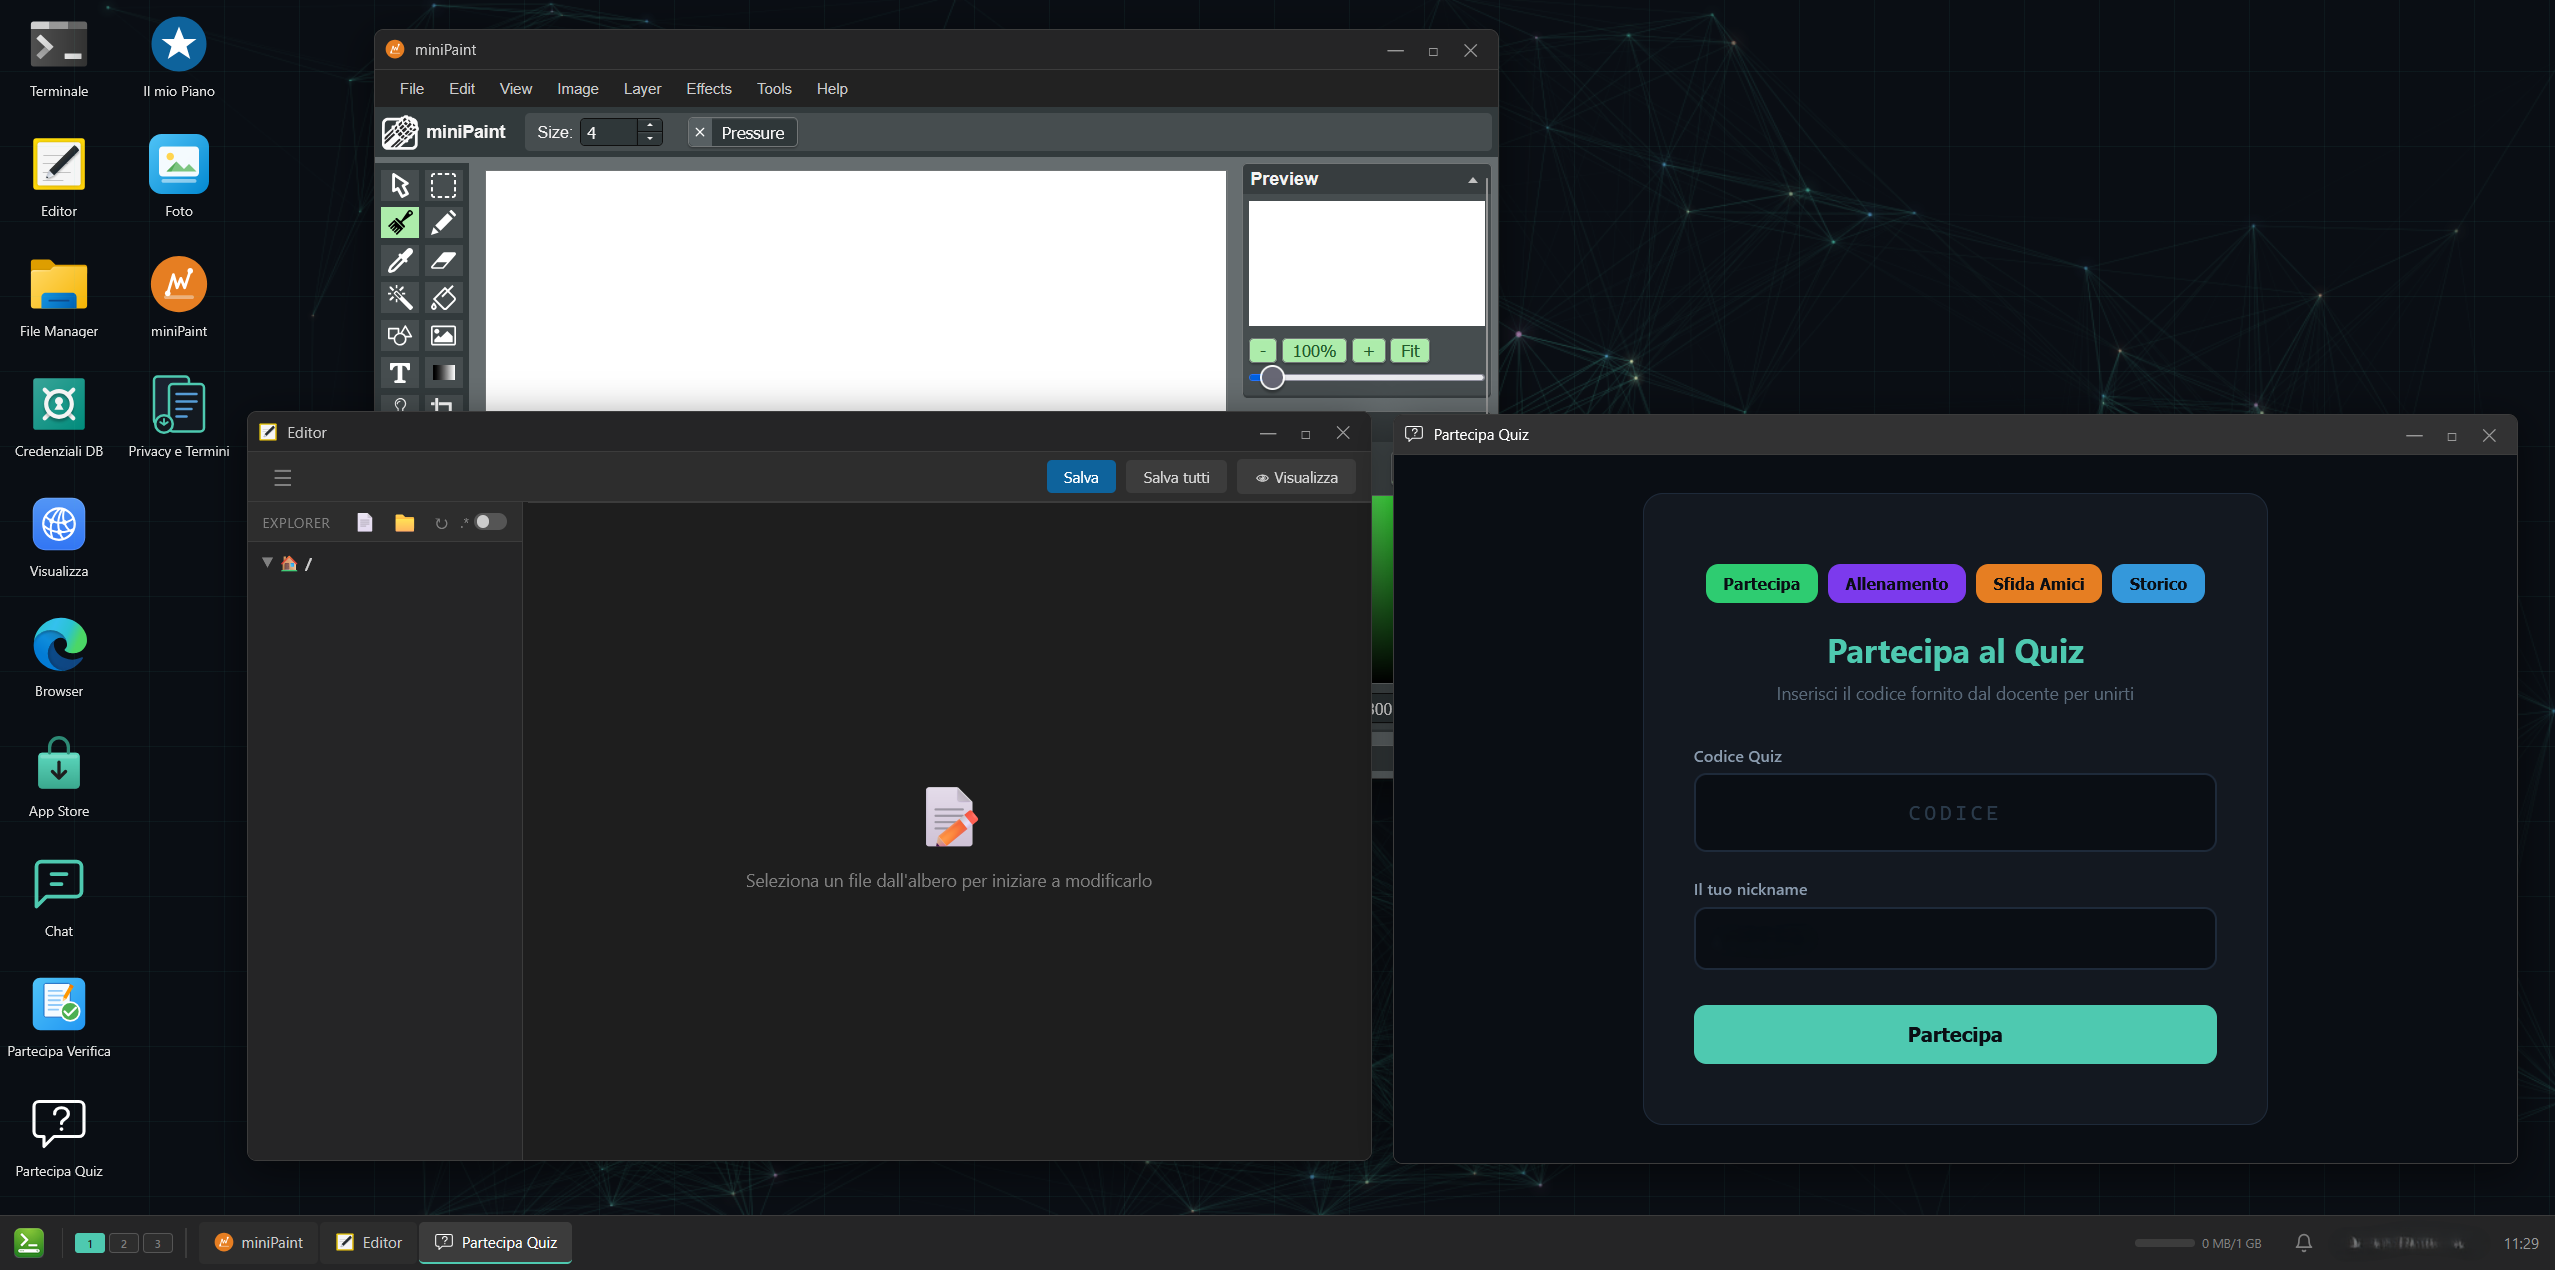Open the Gradient tool in miniPaint

pos(443,373)
